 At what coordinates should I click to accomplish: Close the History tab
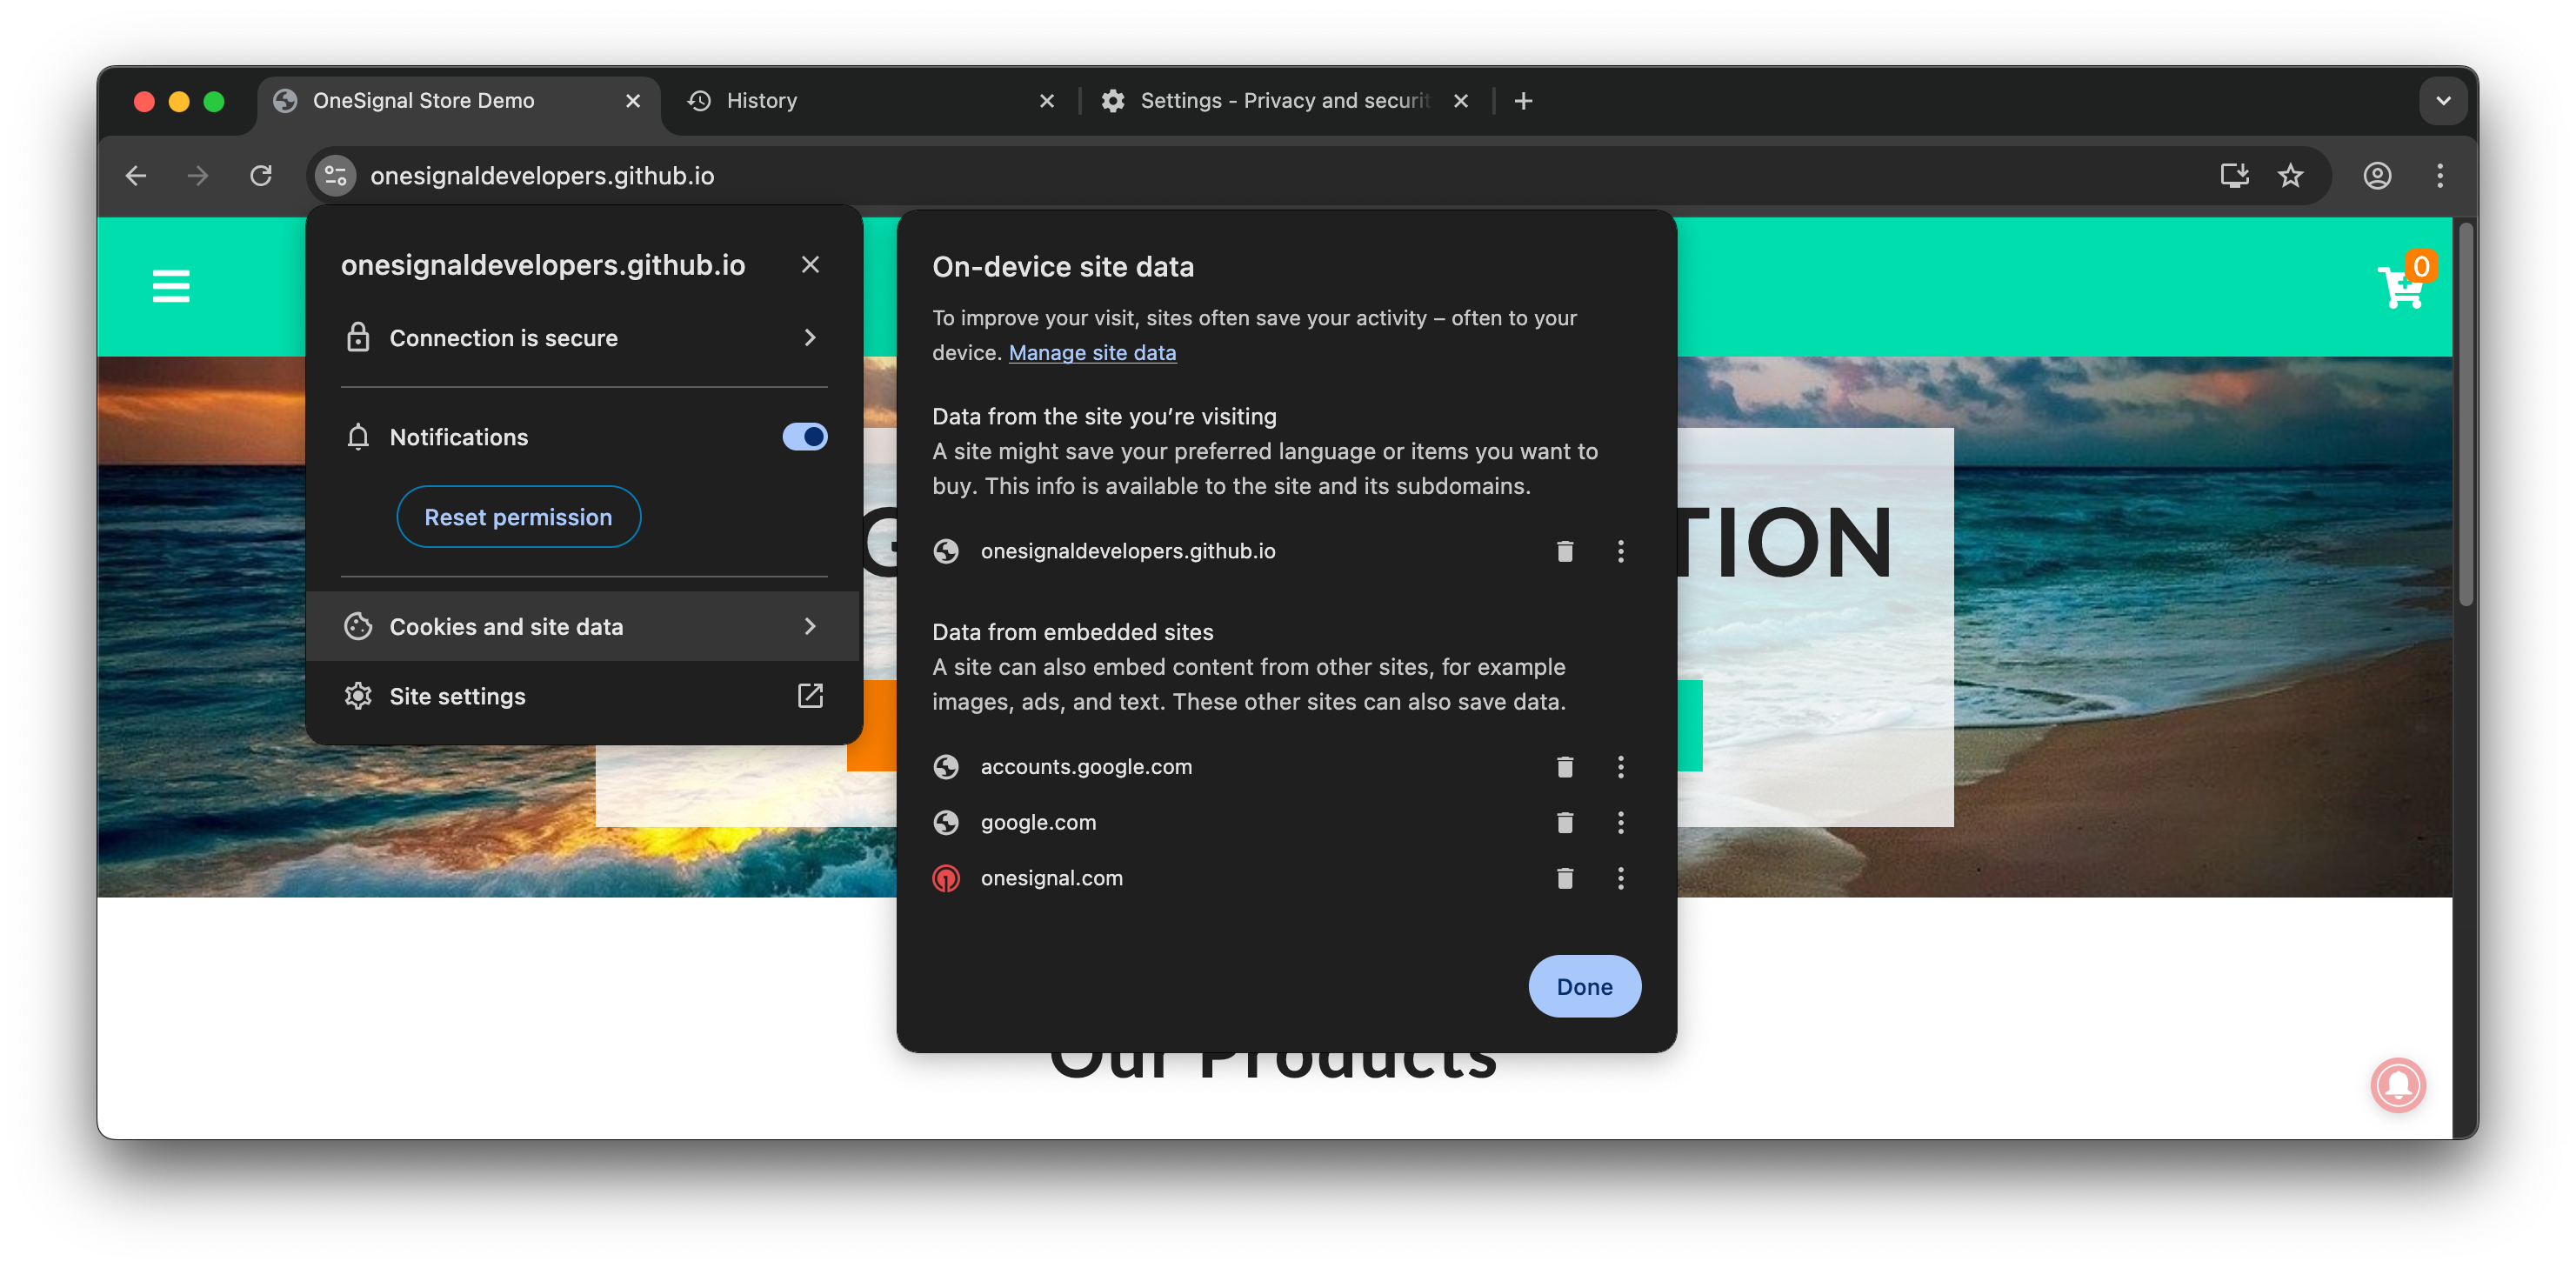[1047, 101]
